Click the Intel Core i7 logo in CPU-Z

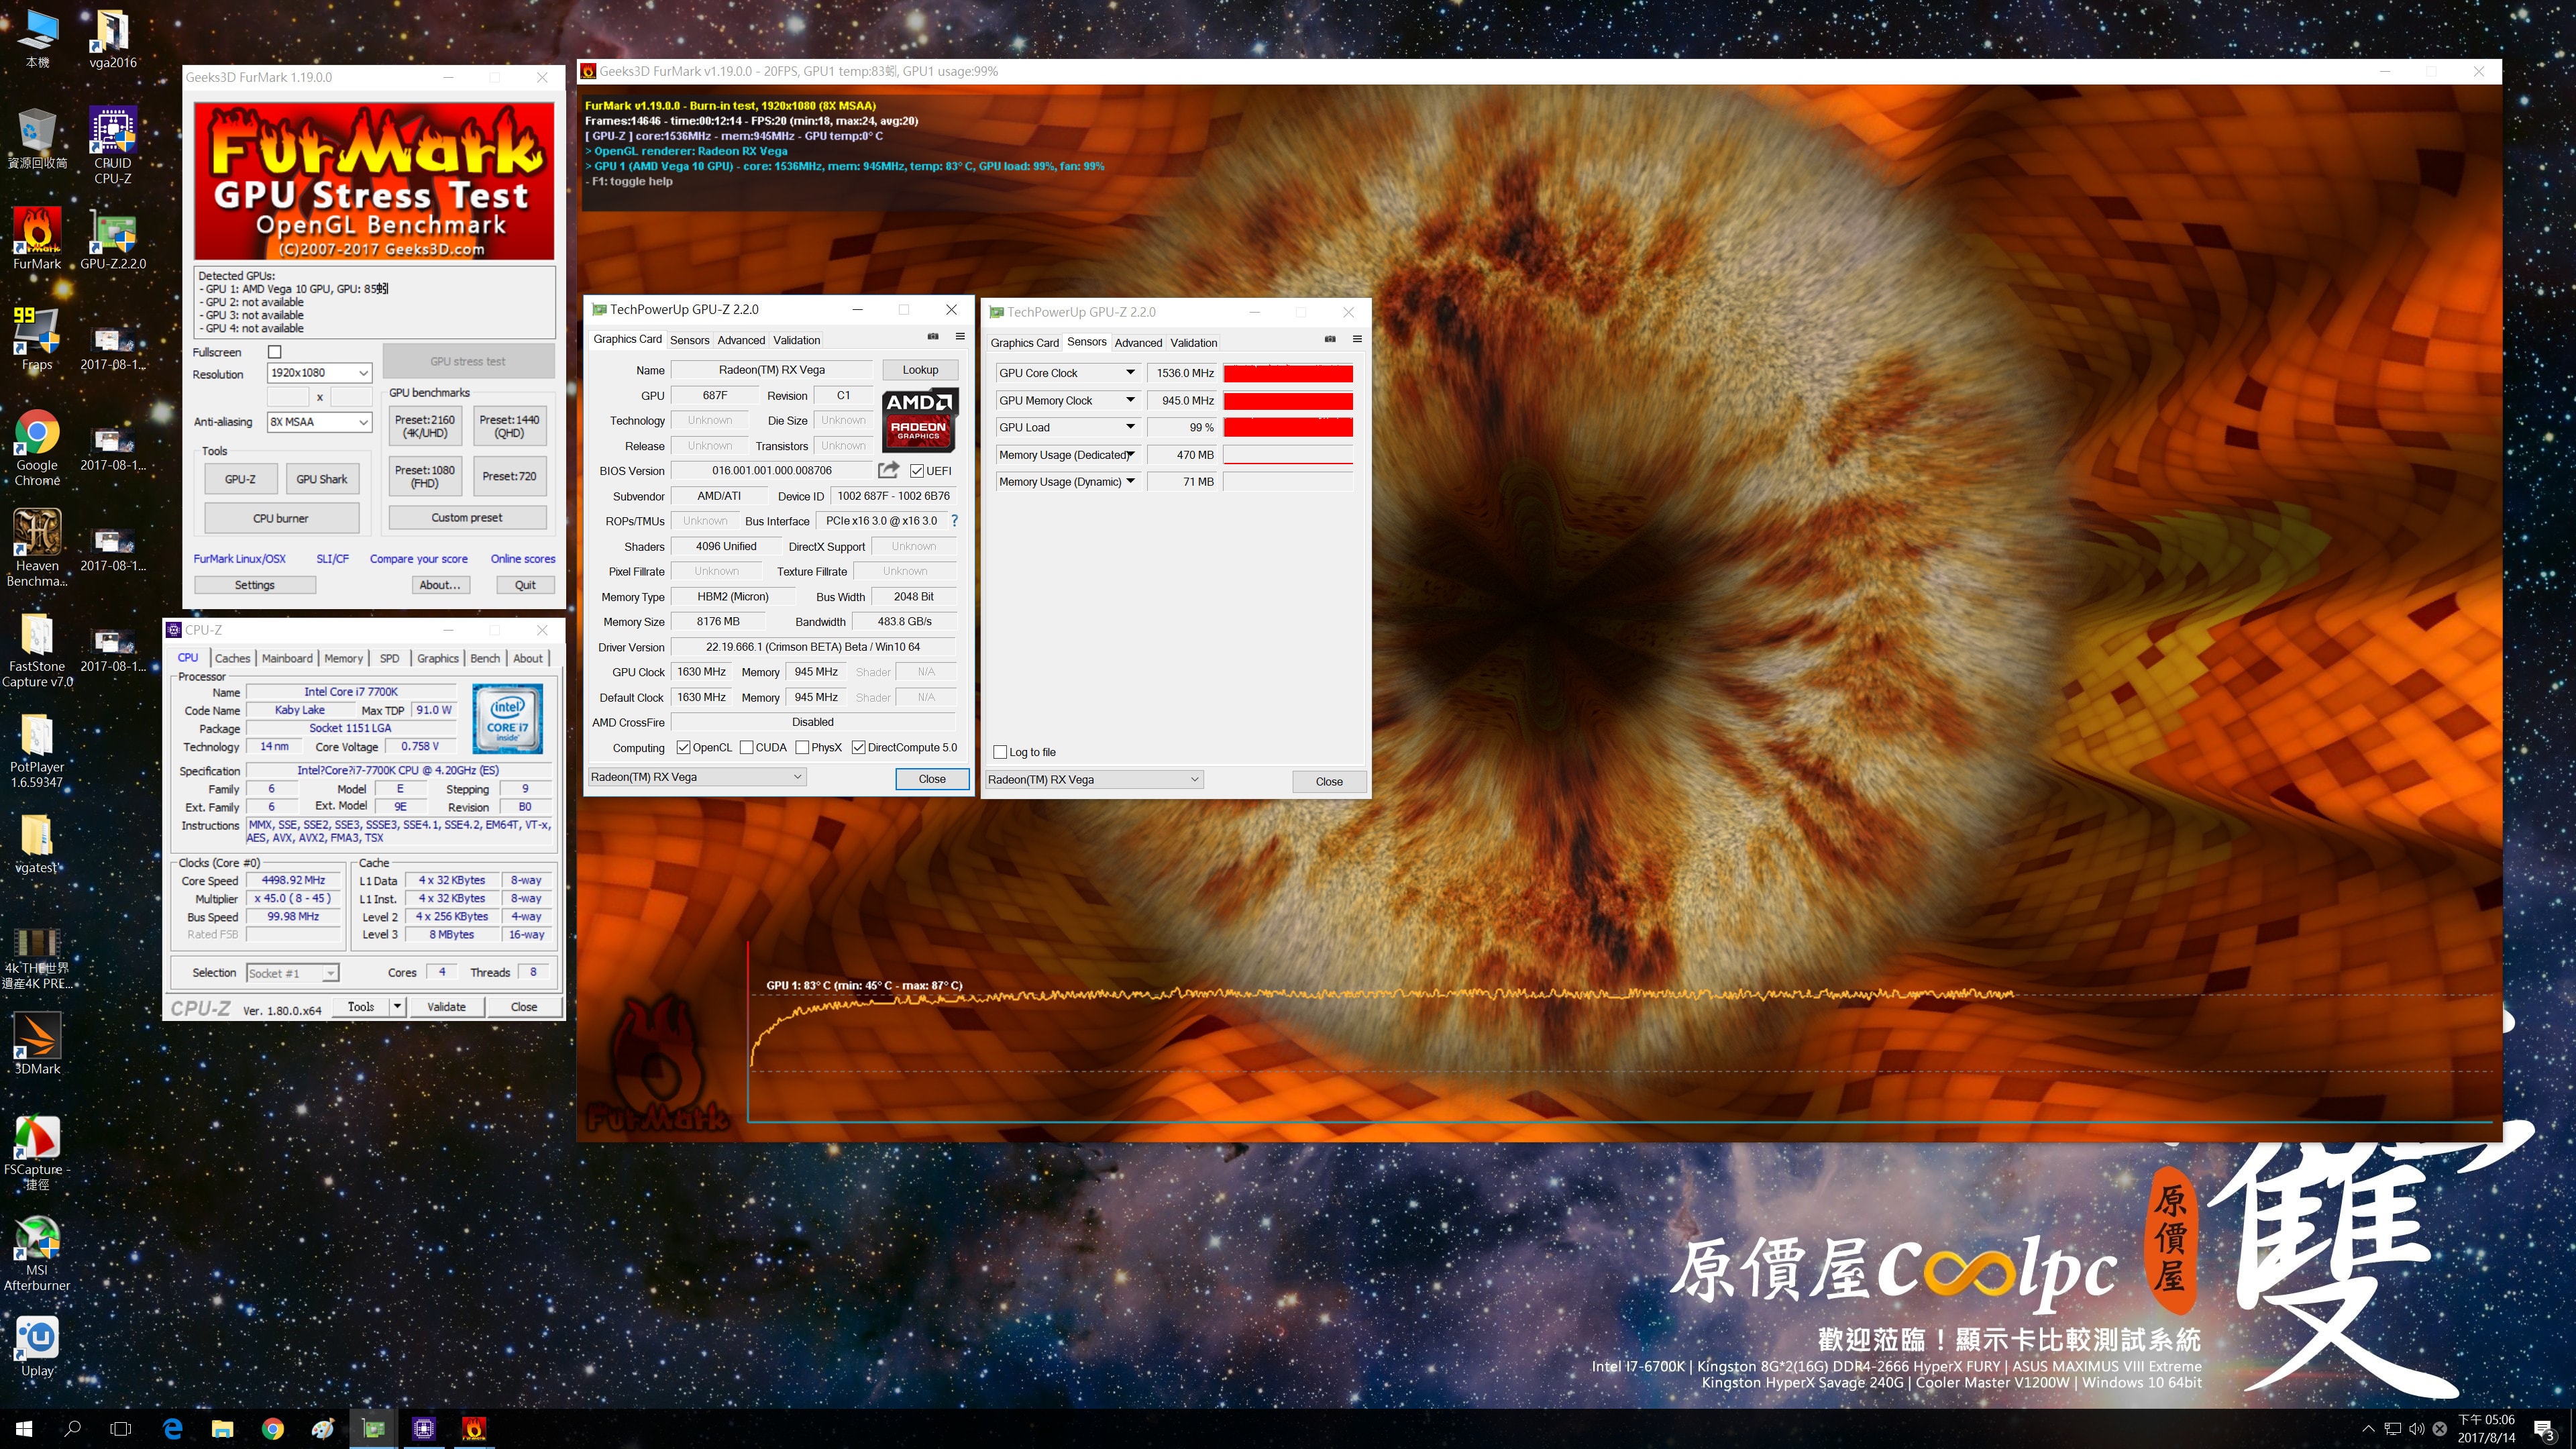point(508,718)
